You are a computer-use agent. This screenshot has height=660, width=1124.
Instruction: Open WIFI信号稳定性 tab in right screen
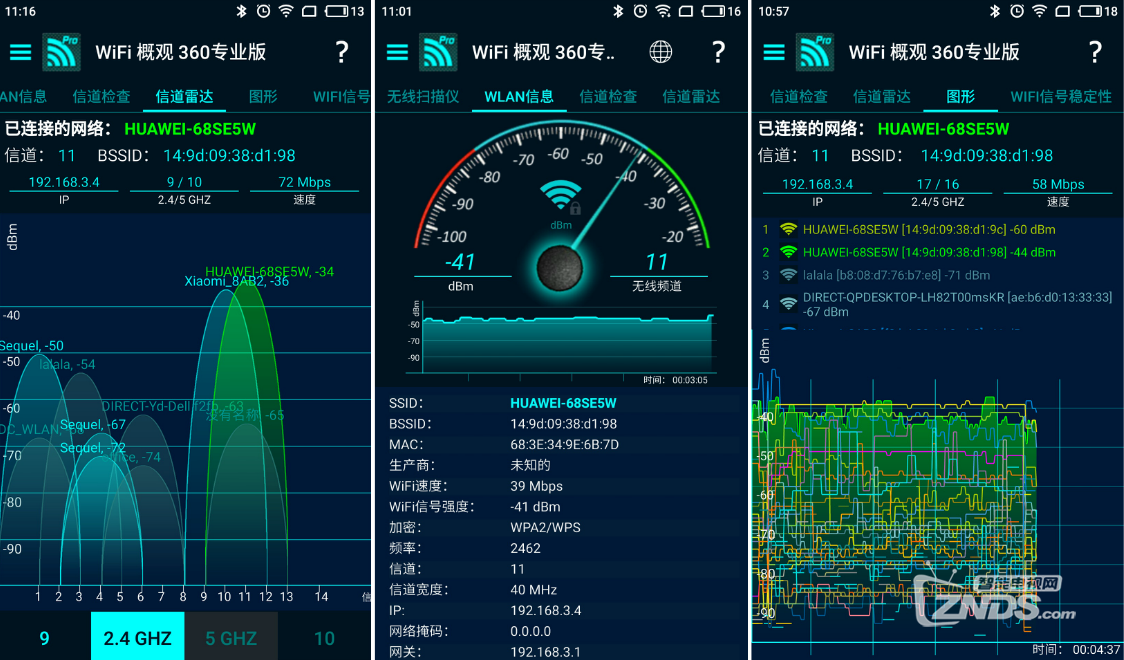pos(1061,97)
